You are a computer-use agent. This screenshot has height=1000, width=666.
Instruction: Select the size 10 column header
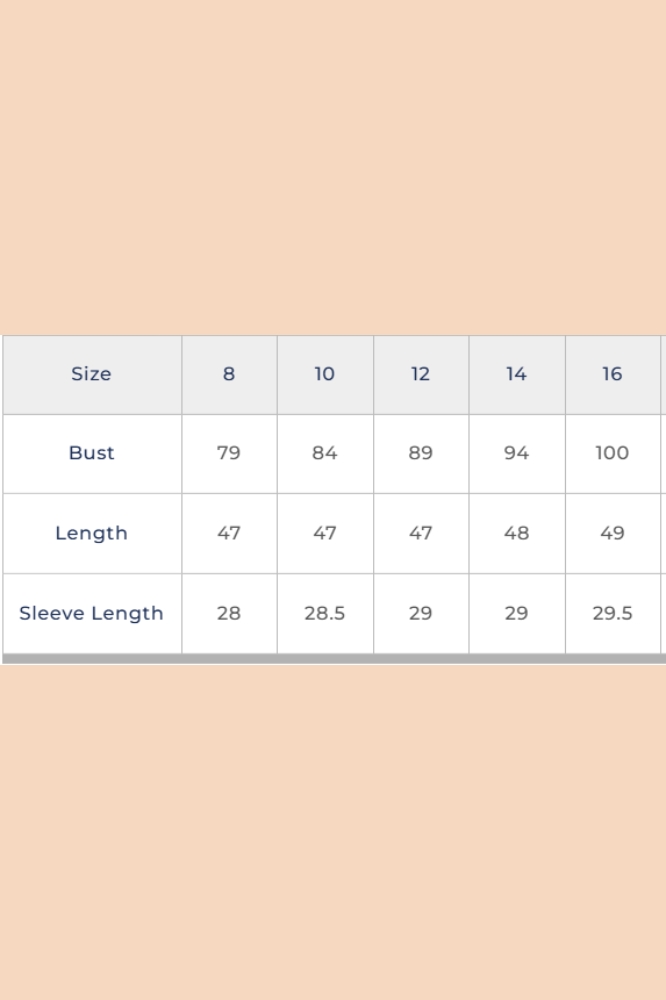click(325, 374)
